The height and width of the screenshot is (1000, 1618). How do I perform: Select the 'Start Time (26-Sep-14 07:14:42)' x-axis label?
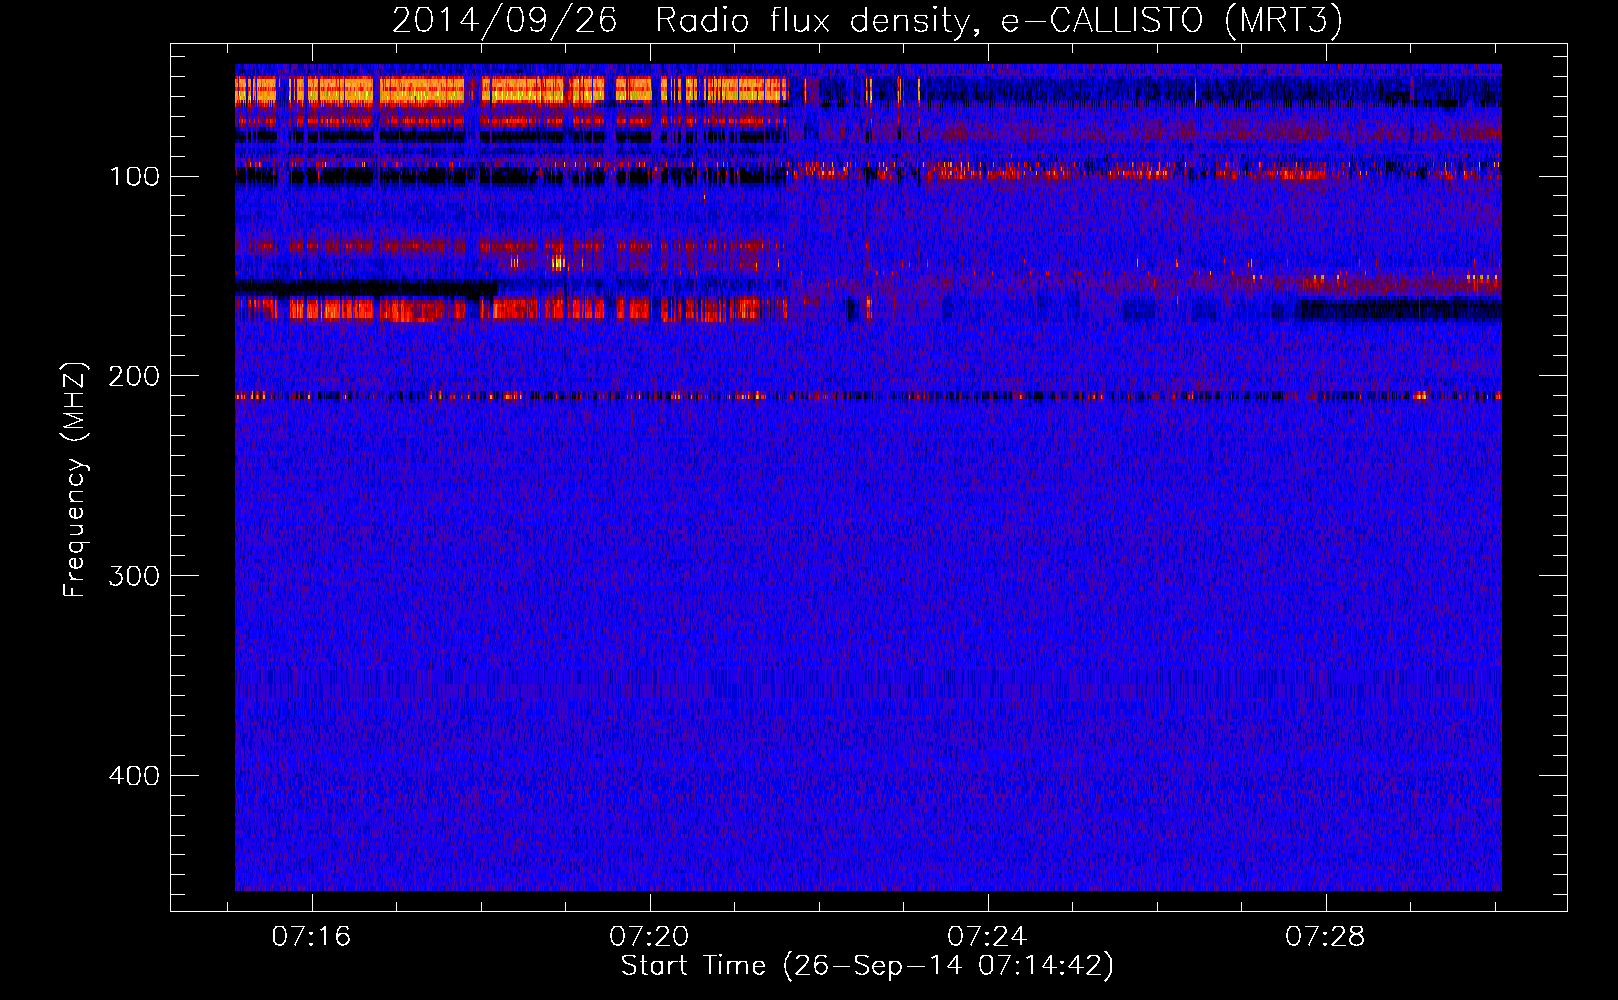click(x=867, y=966)
